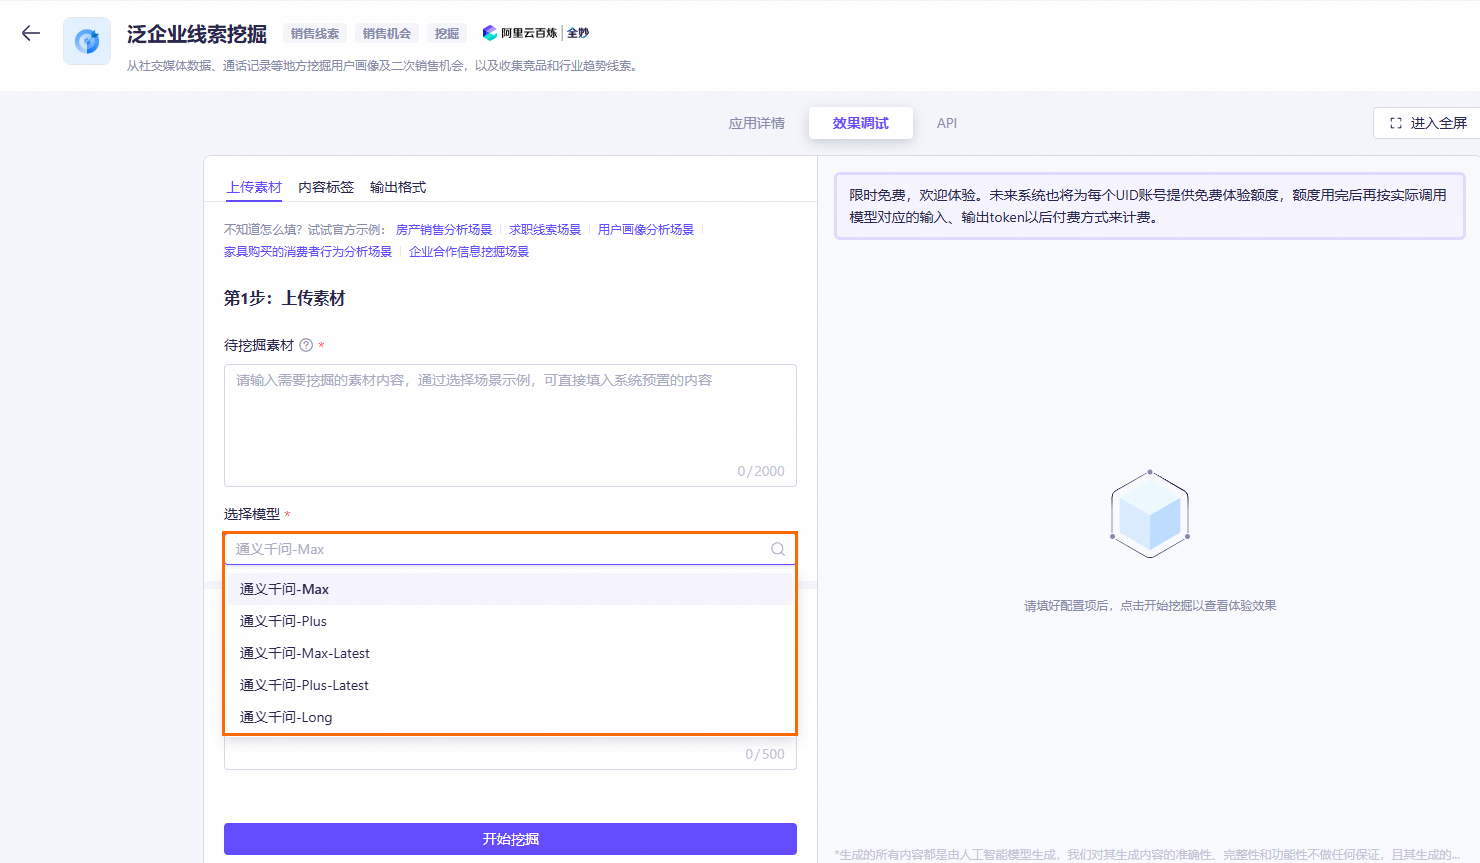
Task: Click the 挖掘 tag
Action: pos(447,33)
